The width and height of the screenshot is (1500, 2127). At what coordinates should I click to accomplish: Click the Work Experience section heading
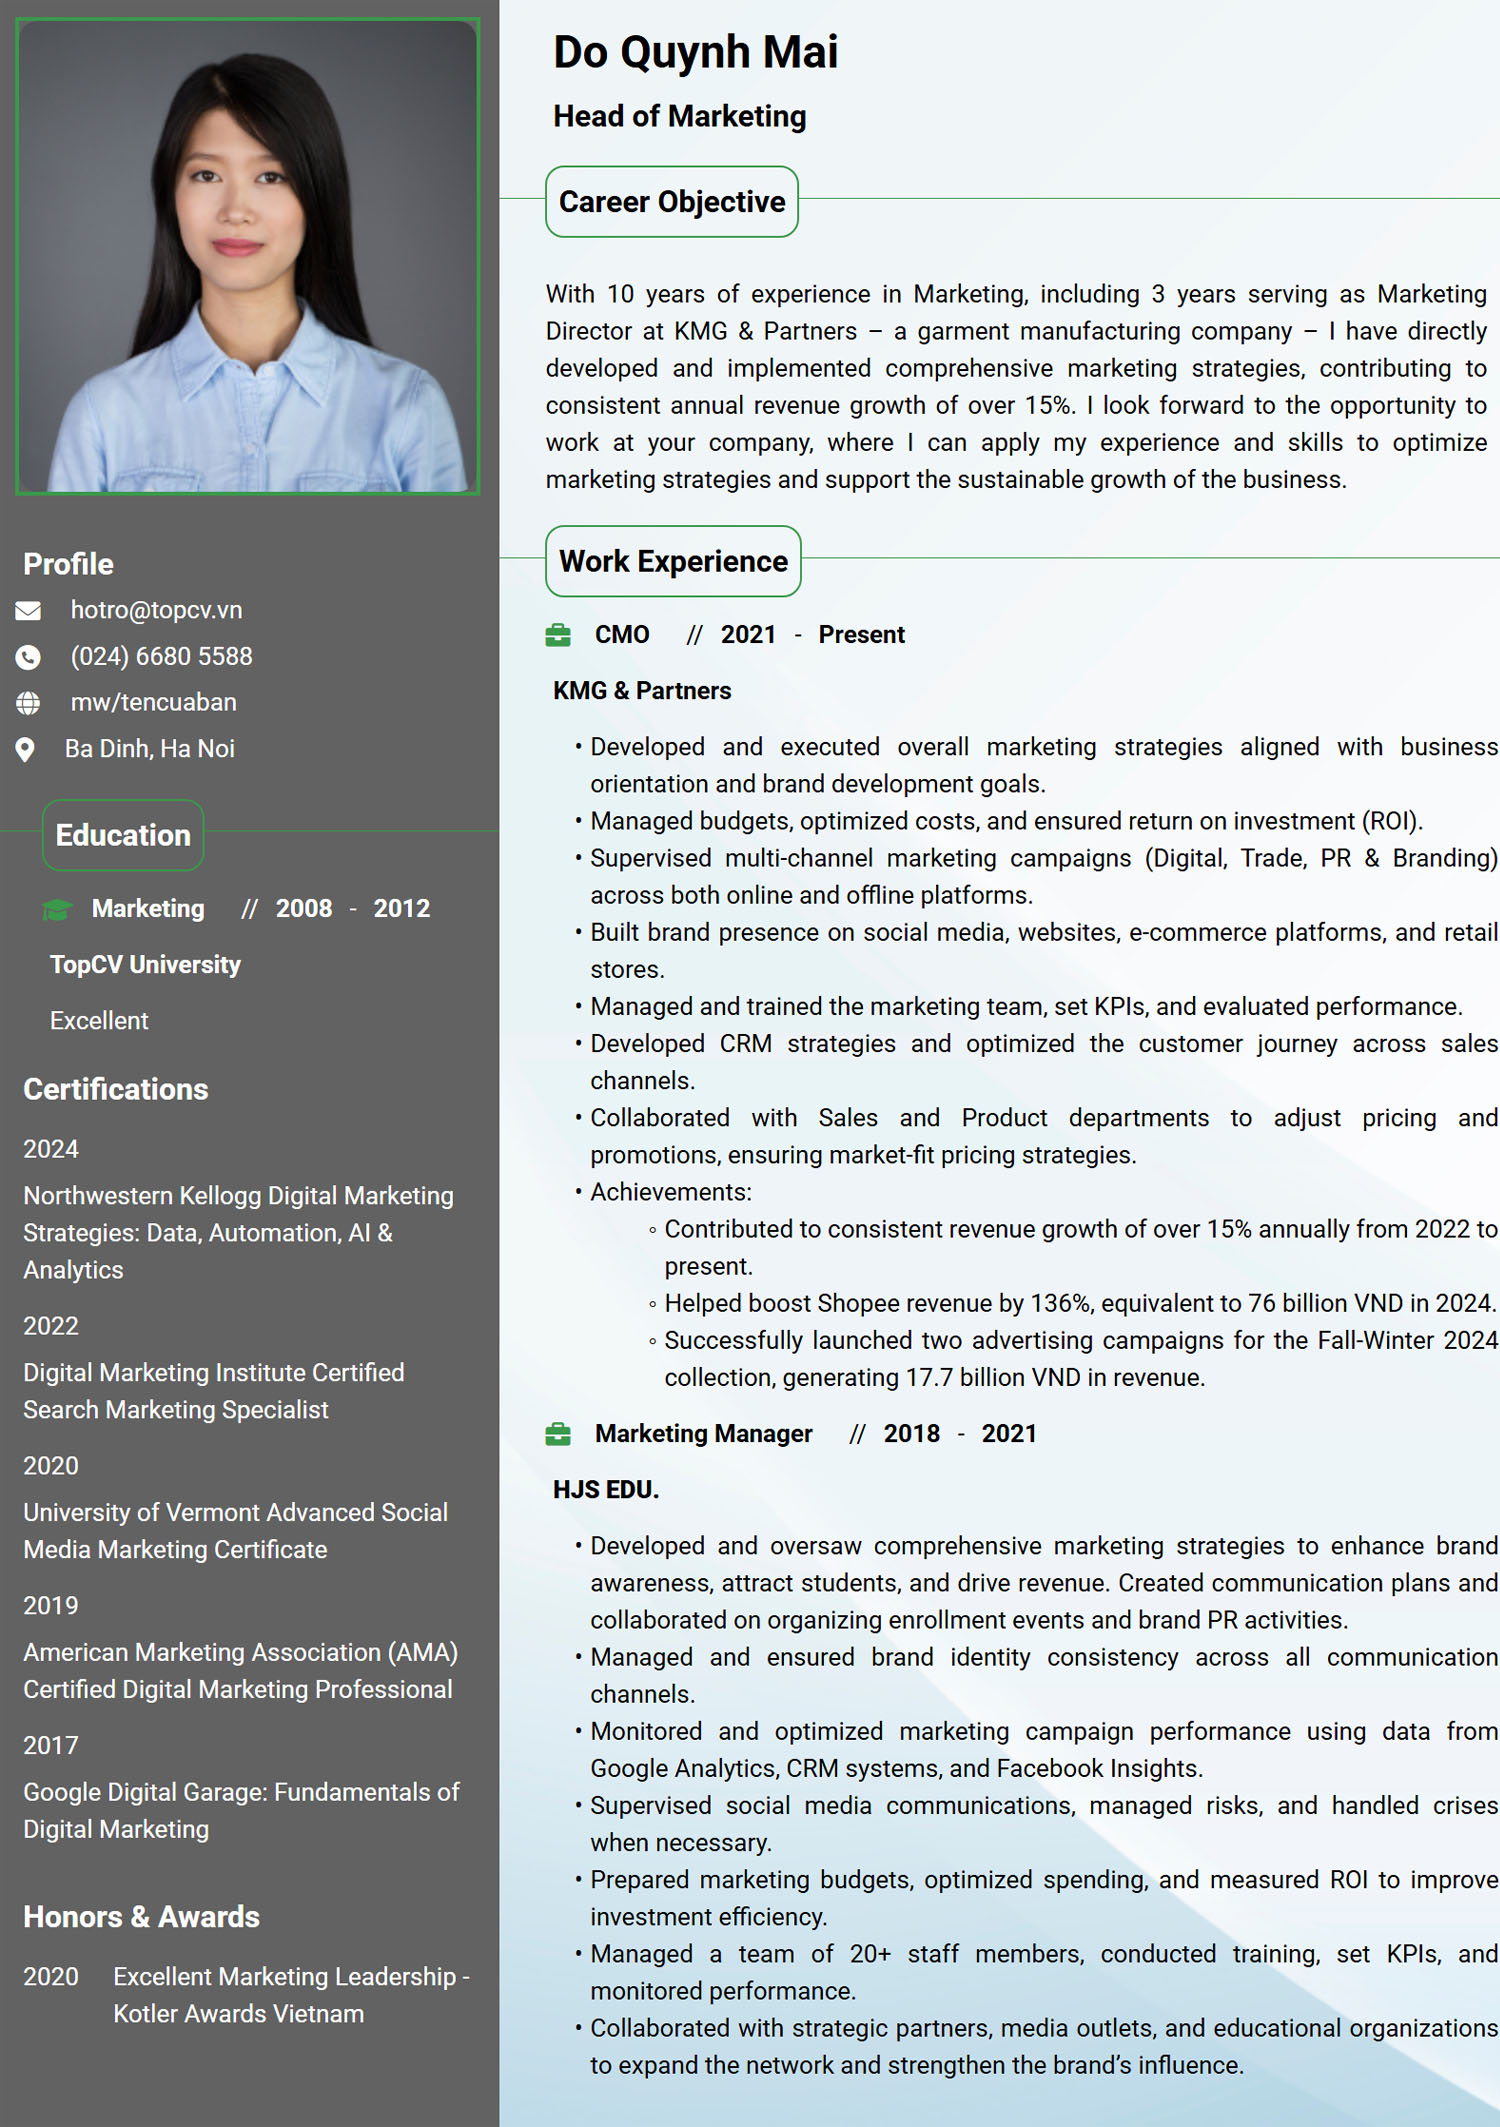tap(673, 561)
